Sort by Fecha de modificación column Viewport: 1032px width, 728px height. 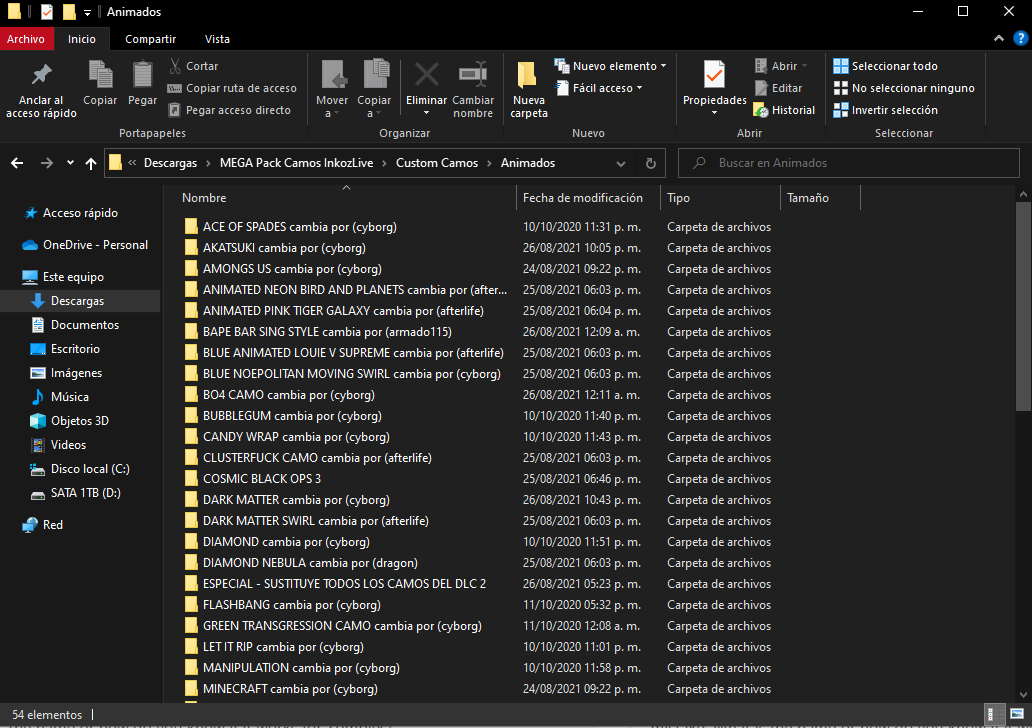coord(582,197)
